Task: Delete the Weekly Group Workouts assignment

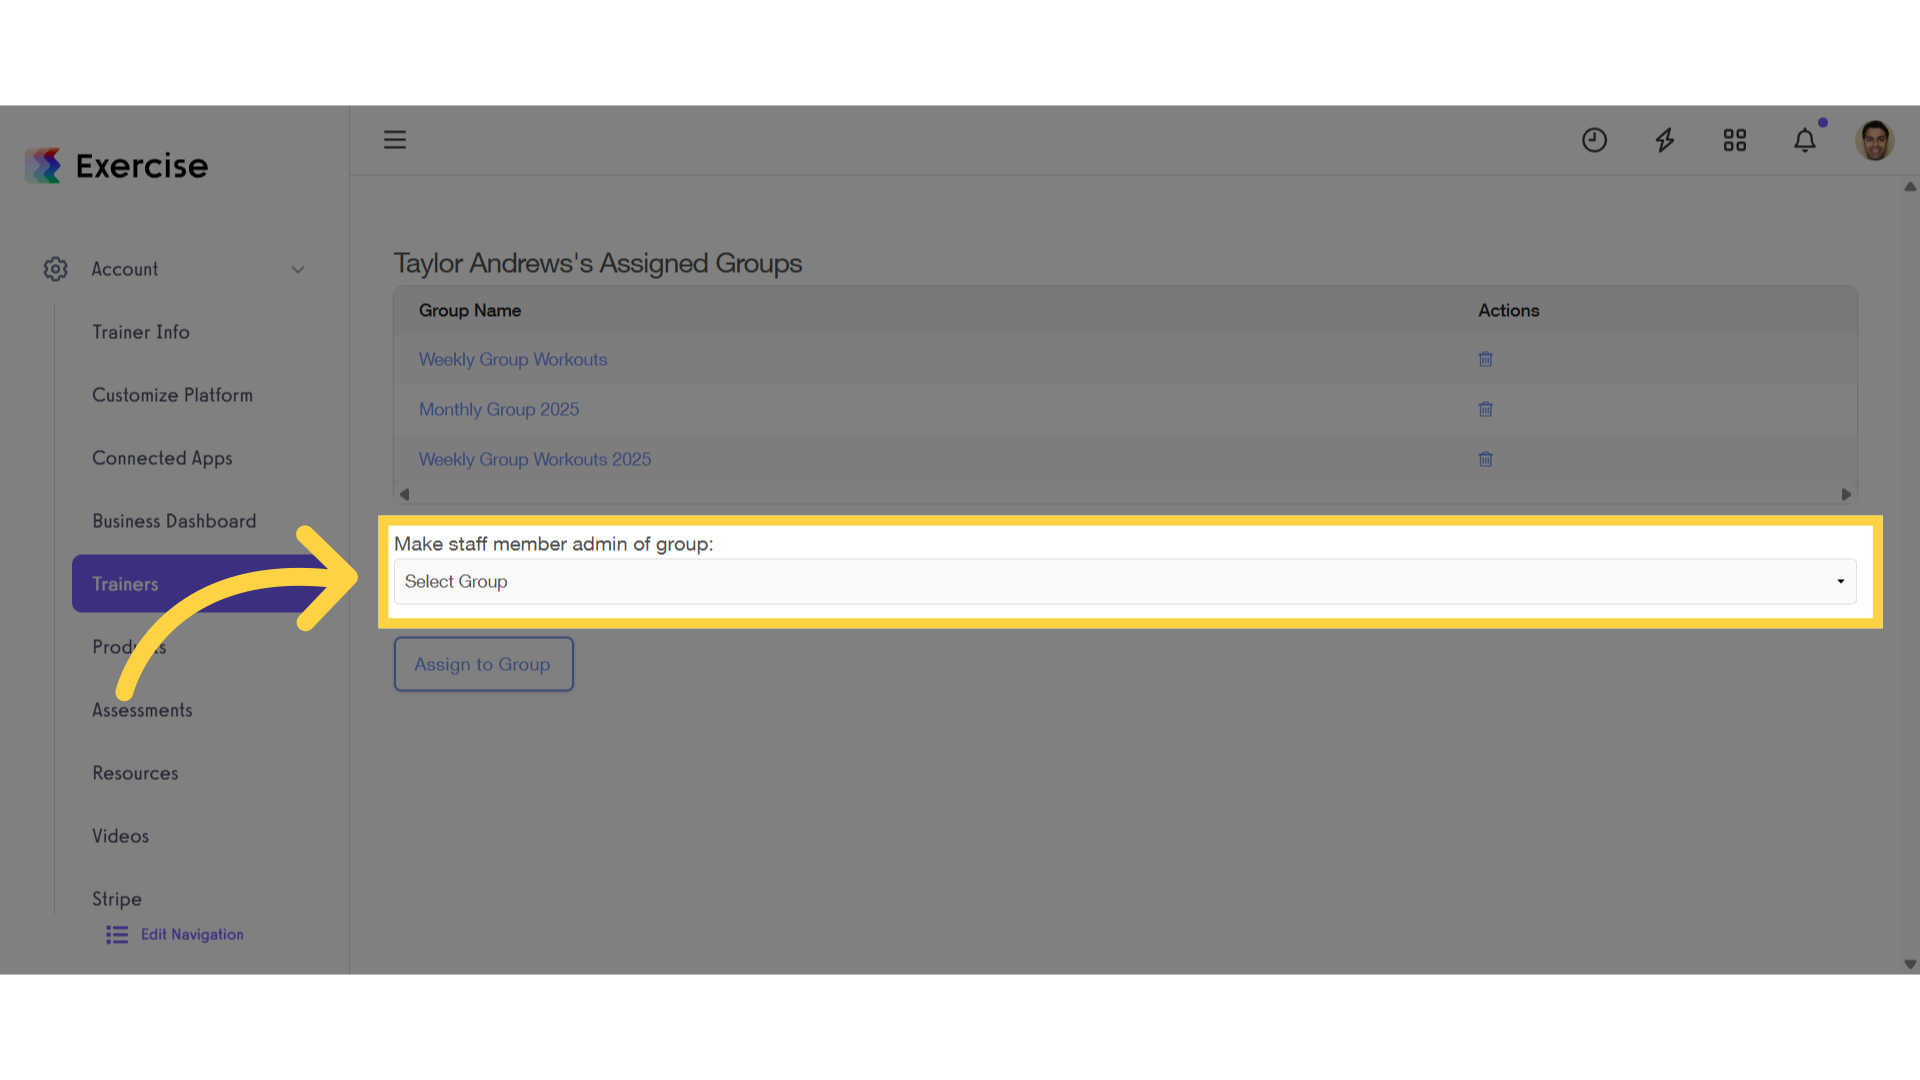Action: 1486,359
